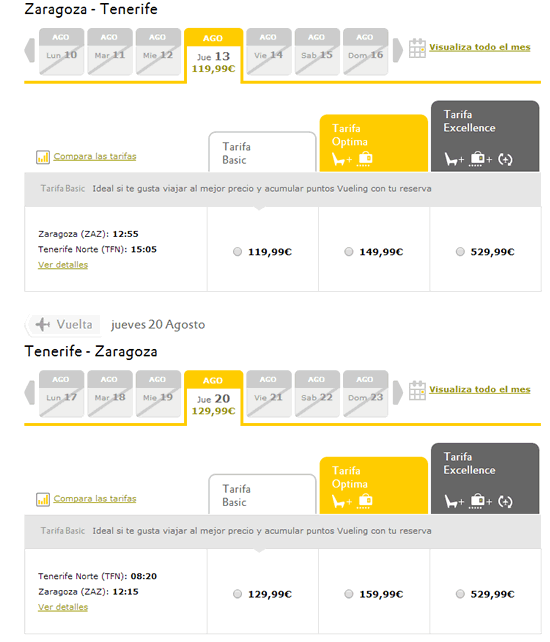
Task: Select outbound Optima fare 149,99€
Action: pos(349,252)
